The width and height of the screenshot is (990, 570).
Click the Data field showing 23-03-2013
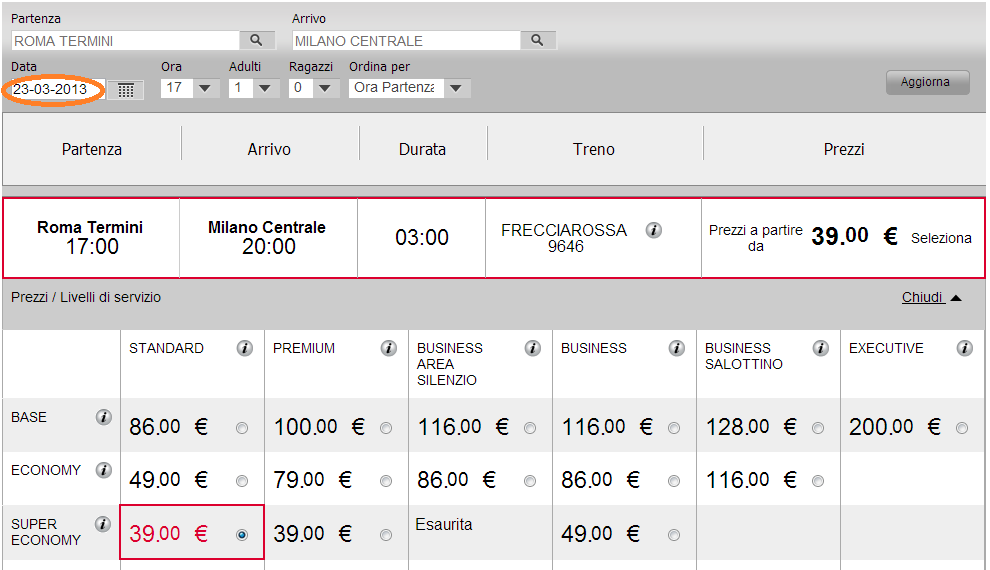(56, 89)
